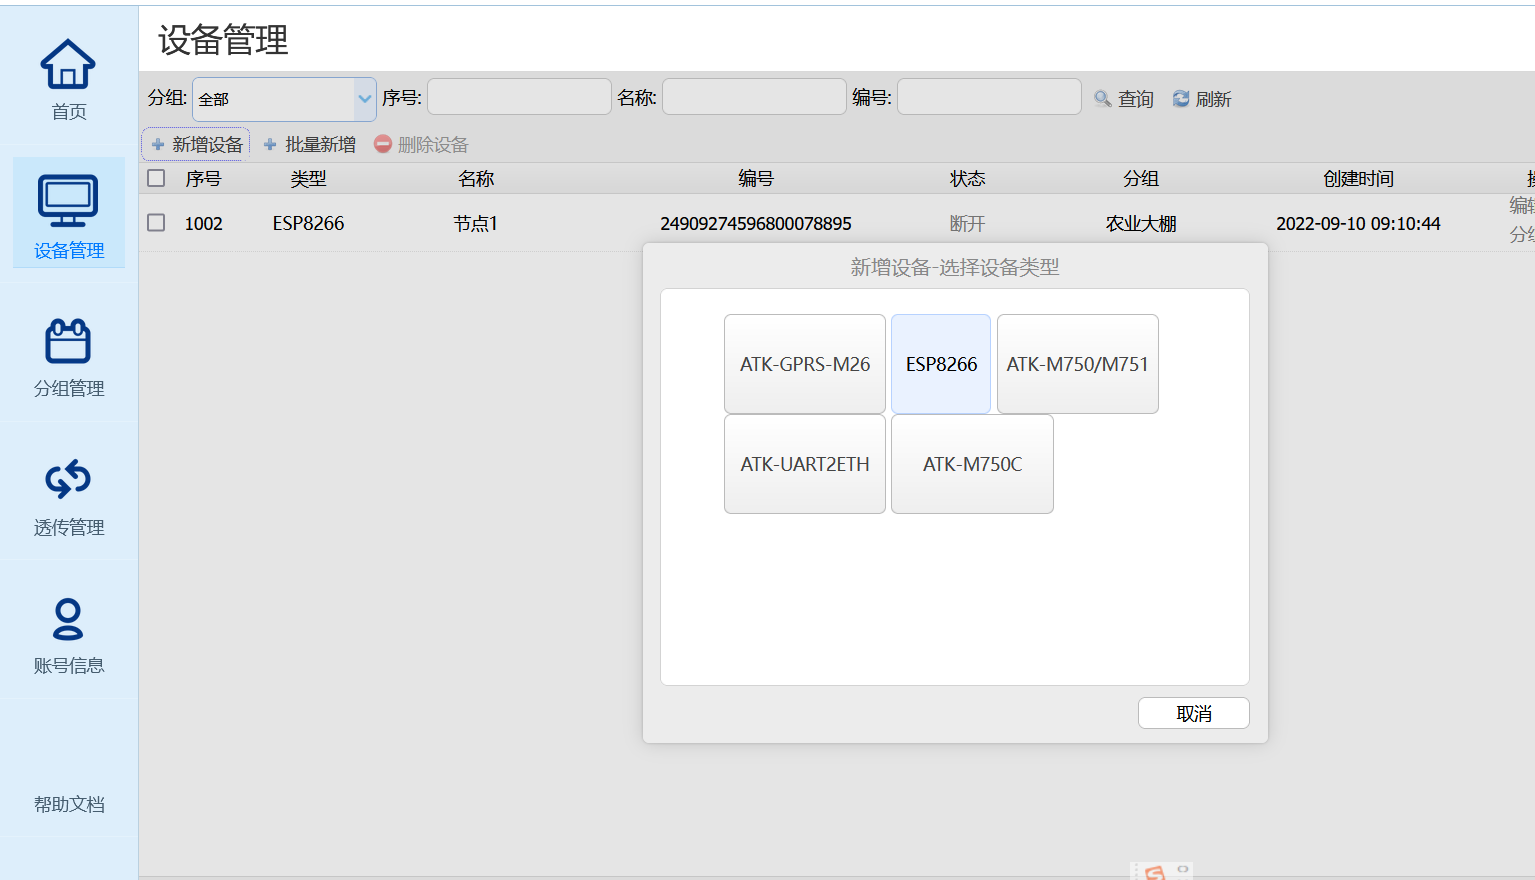
Task: Click the 创建时间 column header
Action: (x=1358, y=178)
